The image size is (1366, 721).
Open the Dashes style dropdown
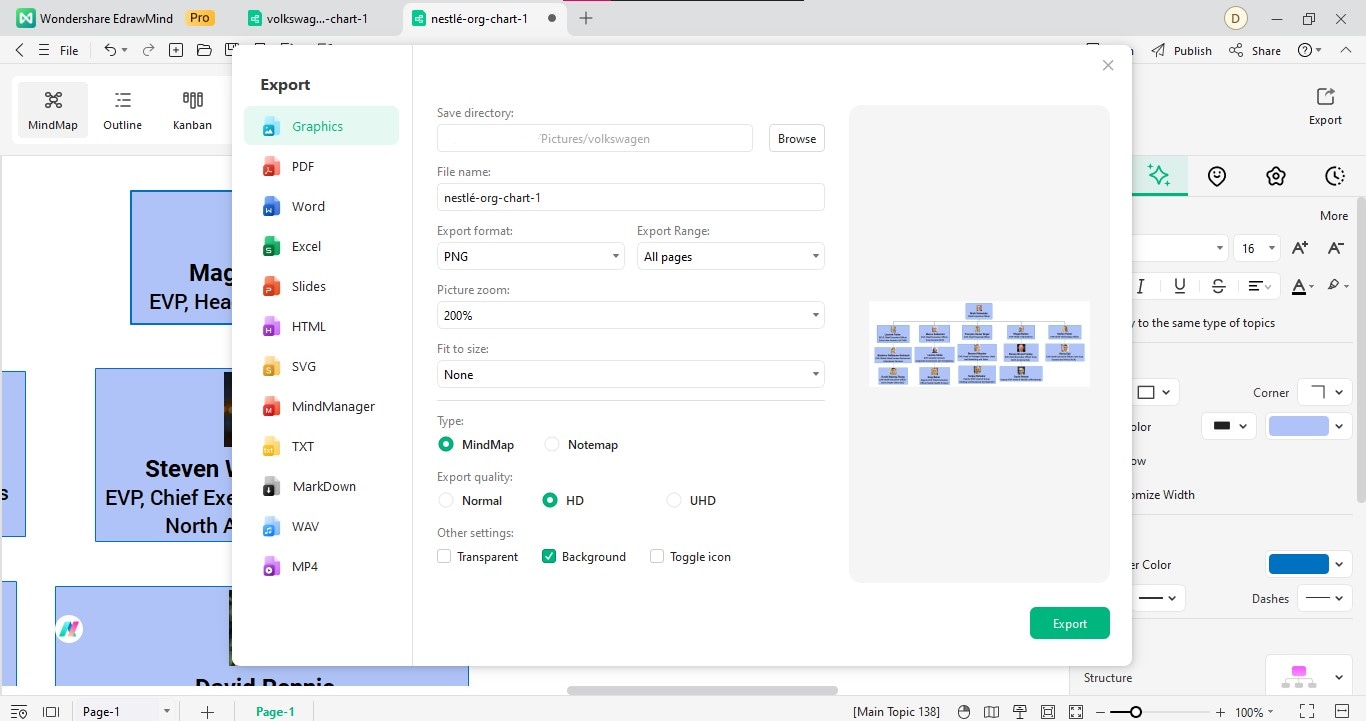pyautogui.click(x=1325, y=598)
